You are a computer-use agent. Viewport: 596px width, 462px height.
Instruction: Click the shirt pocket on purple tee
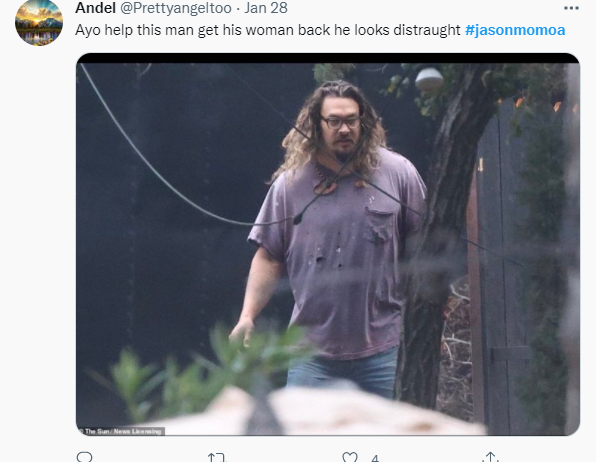coord(380,225)
